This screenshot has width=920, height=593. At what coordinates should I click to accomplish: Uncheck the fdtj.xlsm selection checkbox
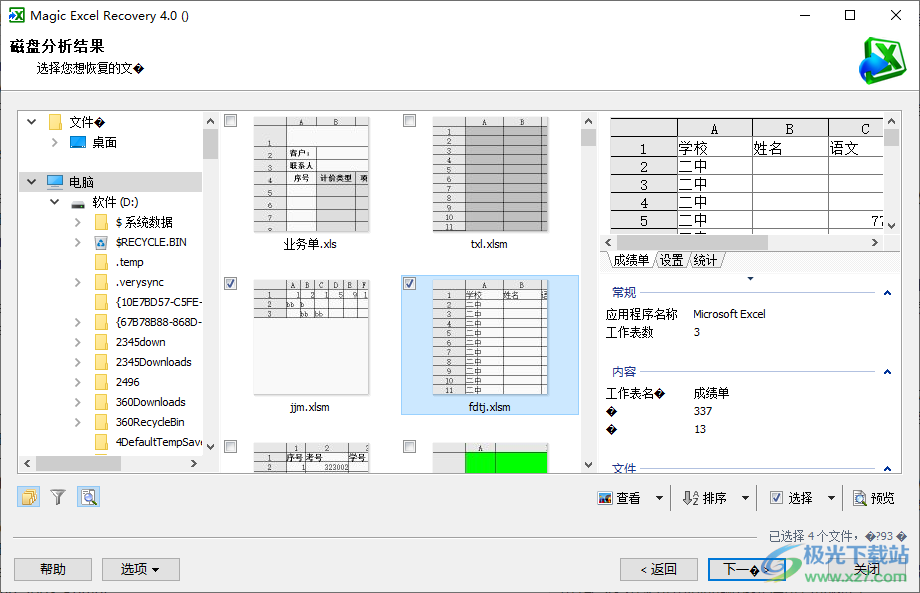click(x=409, y=283)
